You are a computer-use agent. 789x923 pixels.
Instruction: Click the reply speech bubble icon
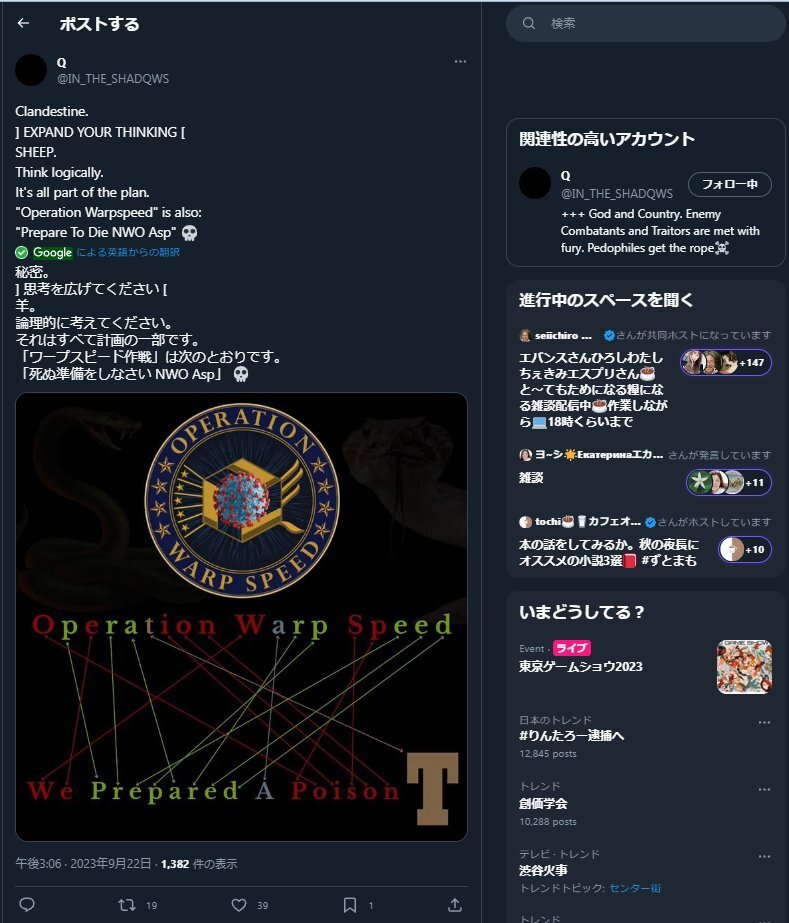point(27,905)
